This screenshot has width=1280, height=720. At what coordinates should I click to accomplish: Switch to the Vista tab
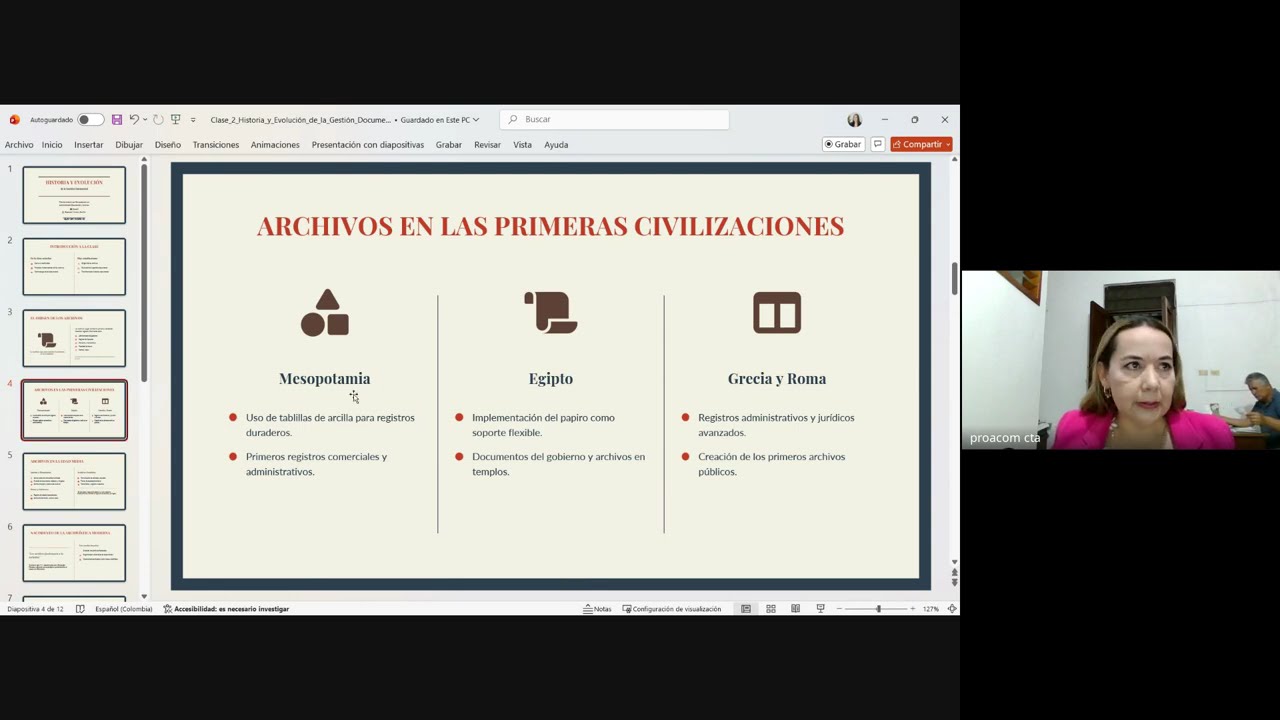tap(522, 145)
